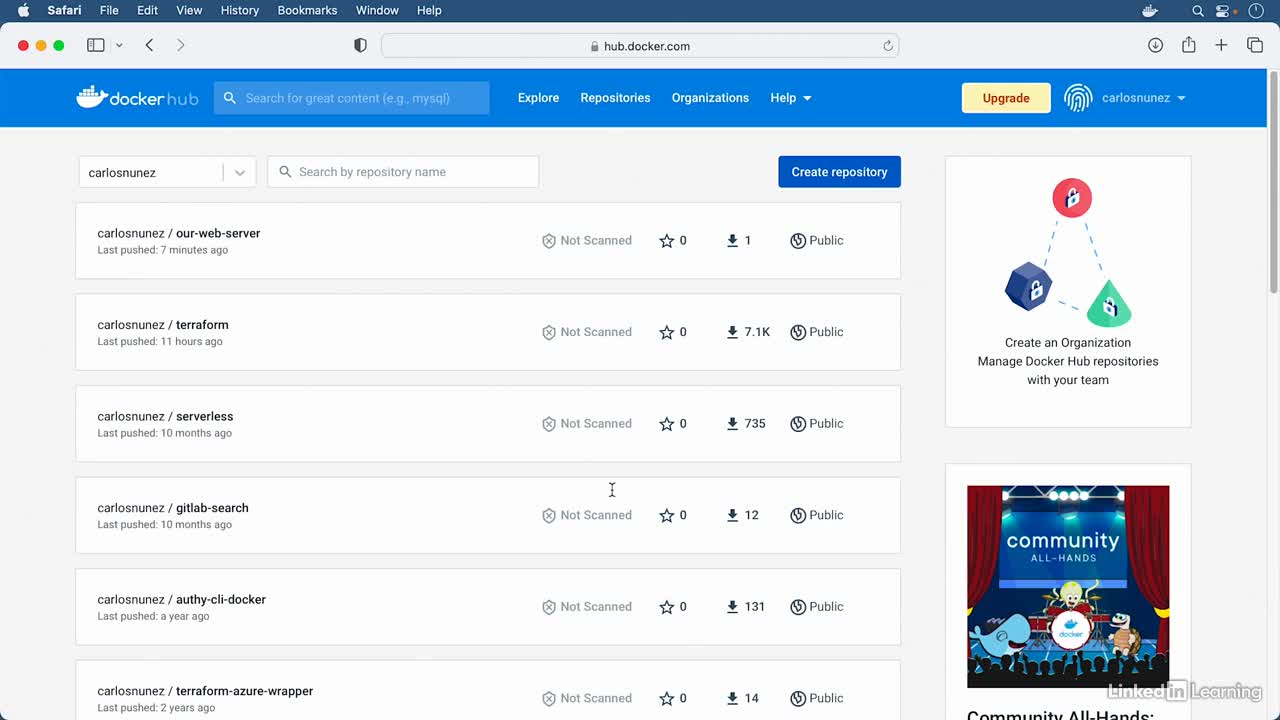This screenshot has height=720, width=1280.
Task: Click the 131 pull count for authy-cli-docker
Action: [755, 607]
